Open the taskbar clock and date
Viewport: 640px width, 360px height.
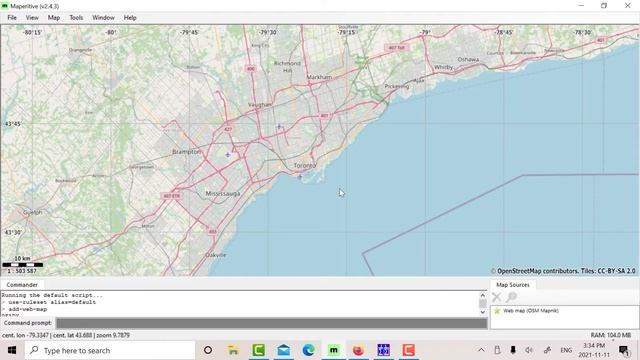pyautogui.click(x=594, y=350)
